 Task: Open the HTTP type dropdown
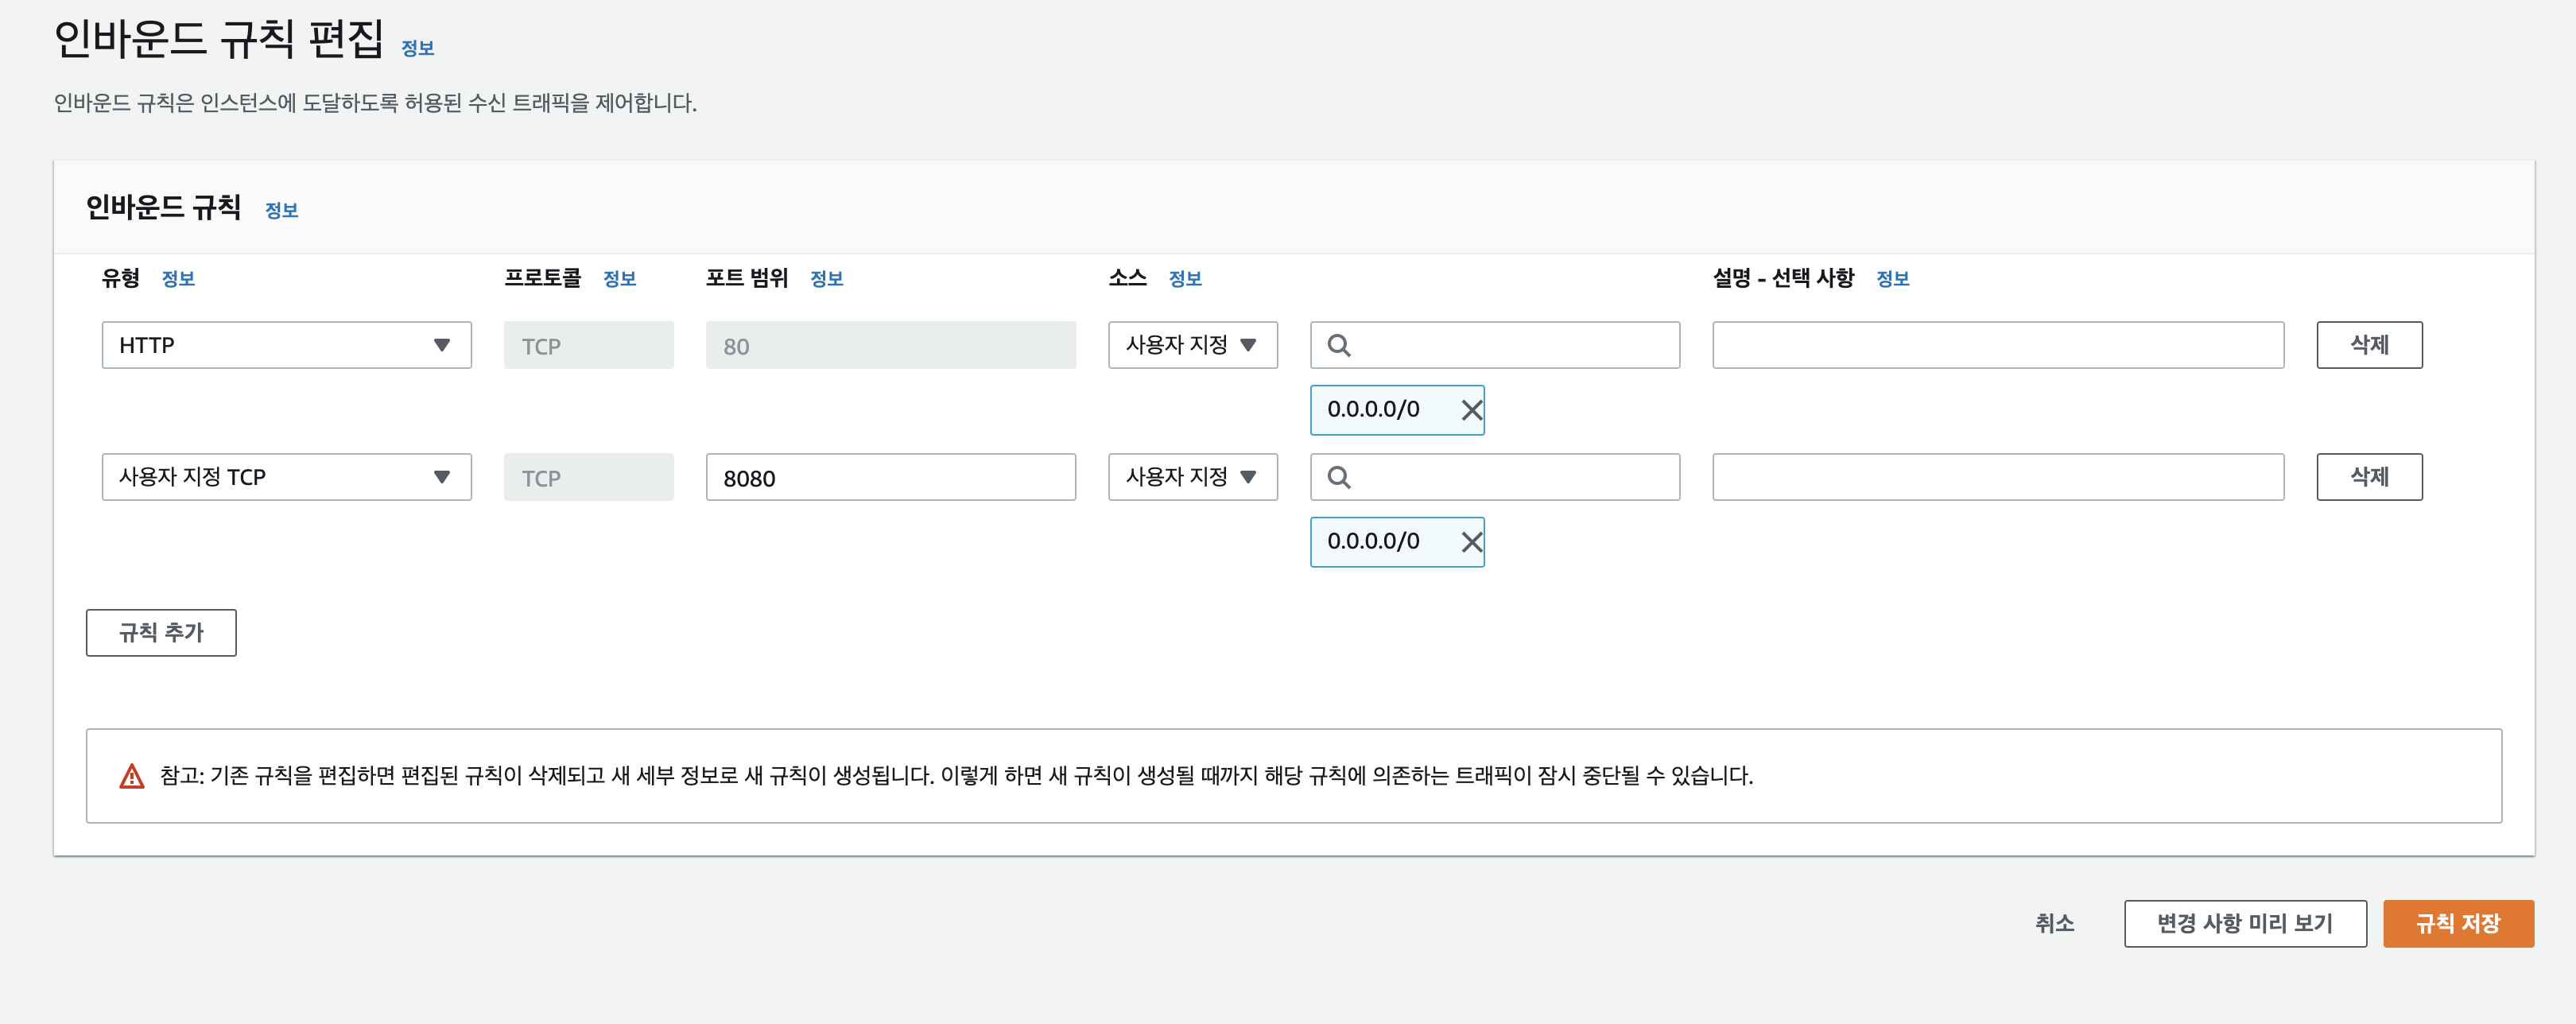tap(286, 345)
